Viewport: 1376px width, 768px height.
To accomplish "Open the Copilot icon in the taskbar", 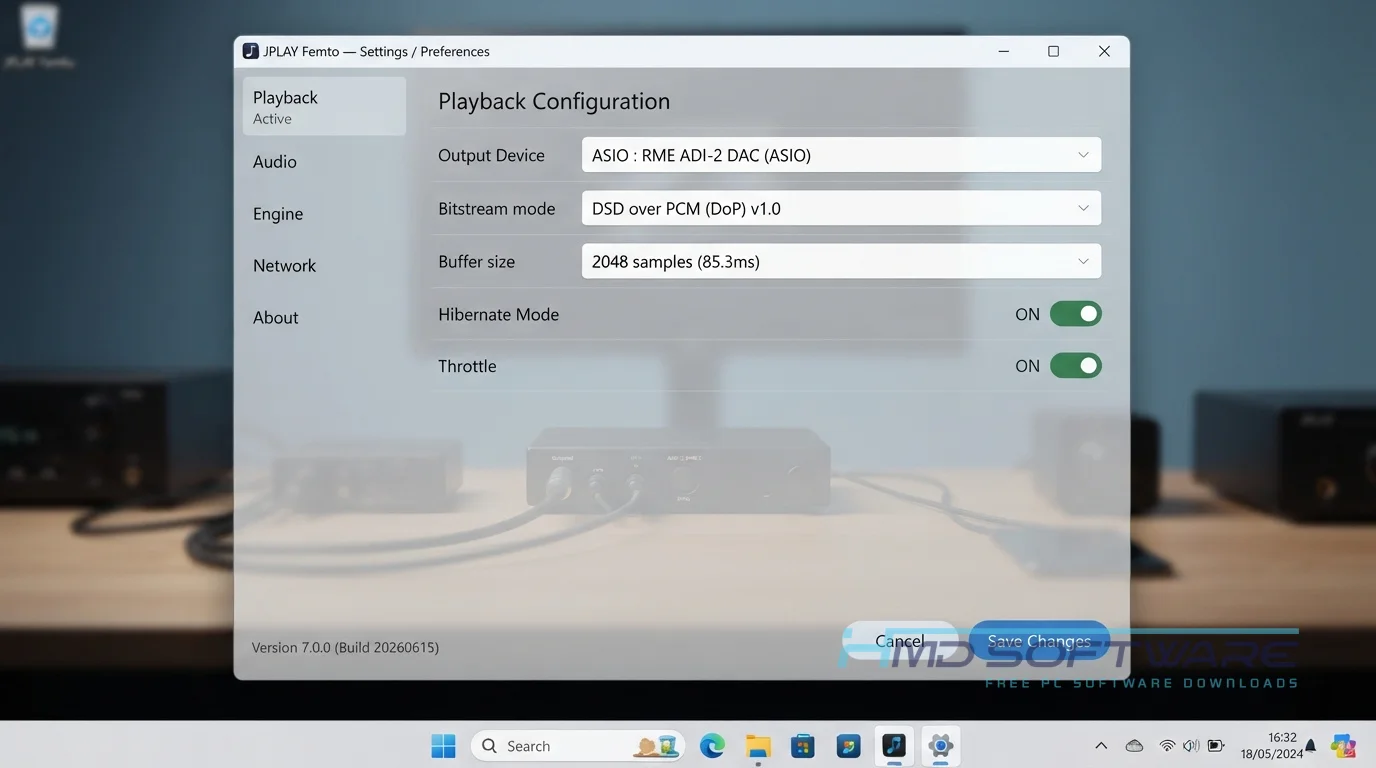I will tap(1343, 746).
